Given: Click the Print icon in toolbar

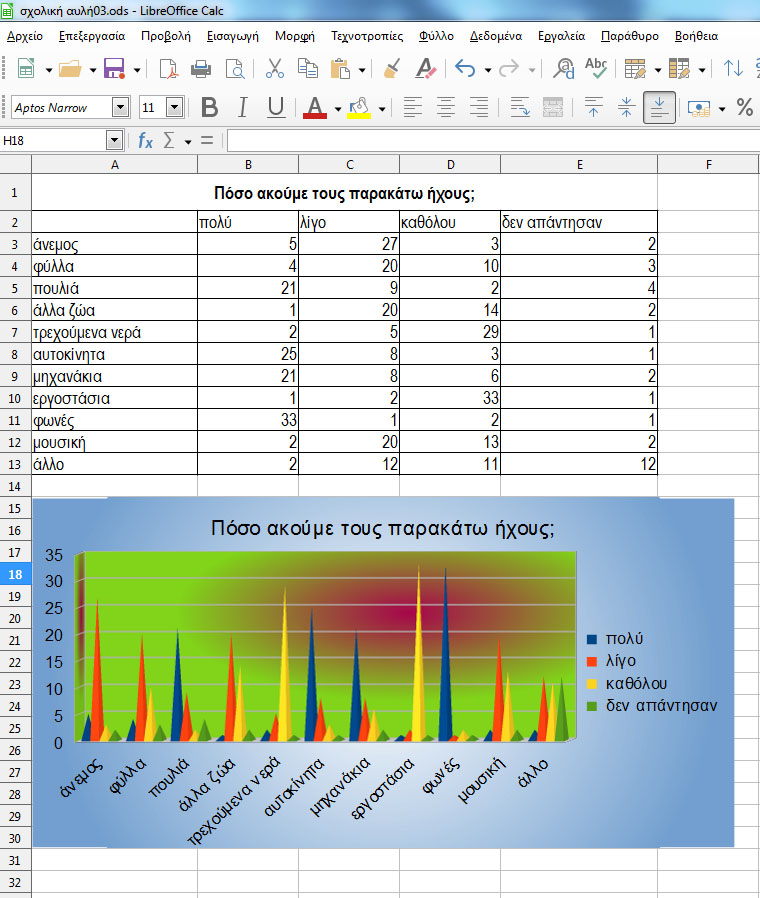Looking at the screenshot, I should tap(201, 69).
